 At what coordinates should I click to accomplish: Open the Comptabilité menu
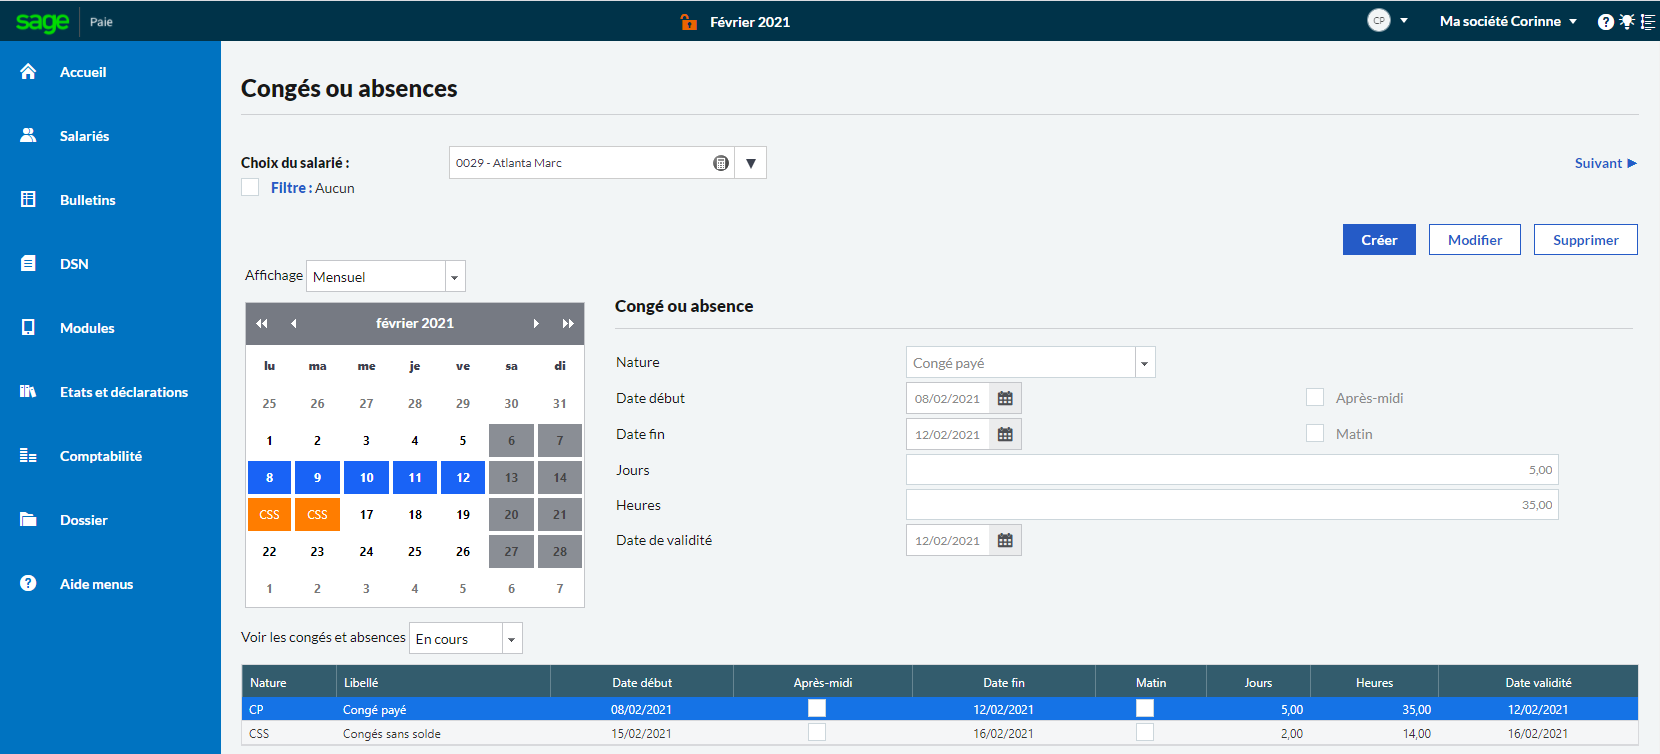click(101, 456)
